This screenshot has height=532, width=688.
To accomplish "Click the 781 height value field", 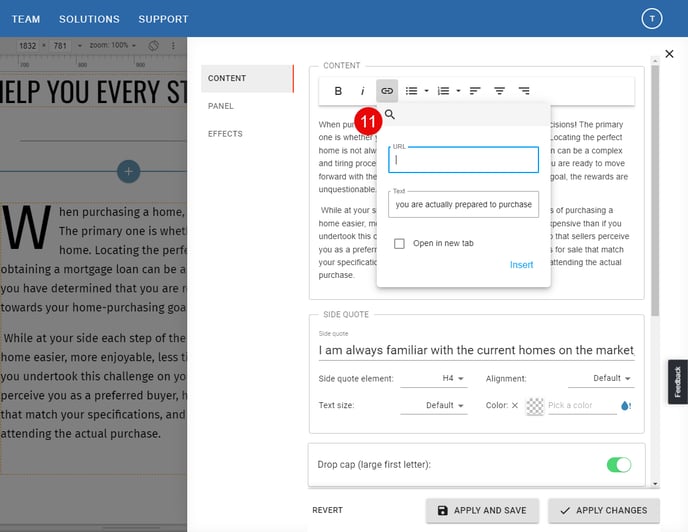I will (x=60, y=46).
